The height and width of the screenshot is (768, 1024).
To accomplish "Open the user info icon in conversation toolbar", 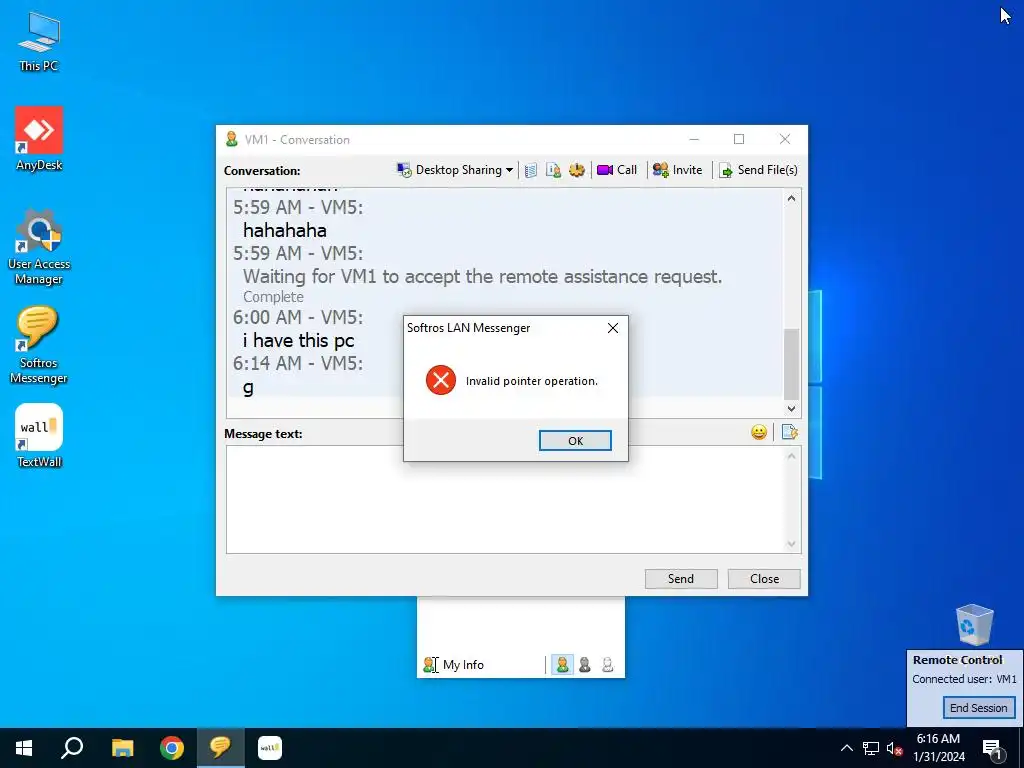I will click(x=553, y=170).
